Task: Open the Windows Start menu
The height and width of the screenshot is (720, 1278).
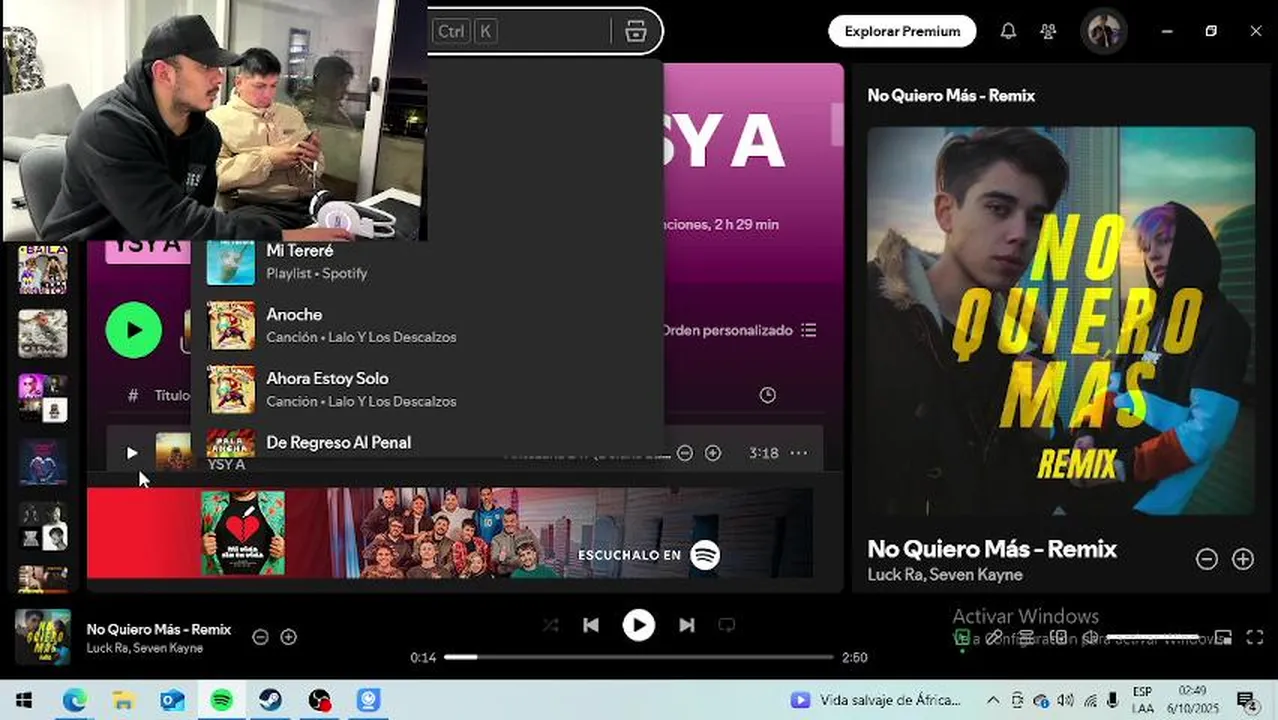Action: click(24, 700)
